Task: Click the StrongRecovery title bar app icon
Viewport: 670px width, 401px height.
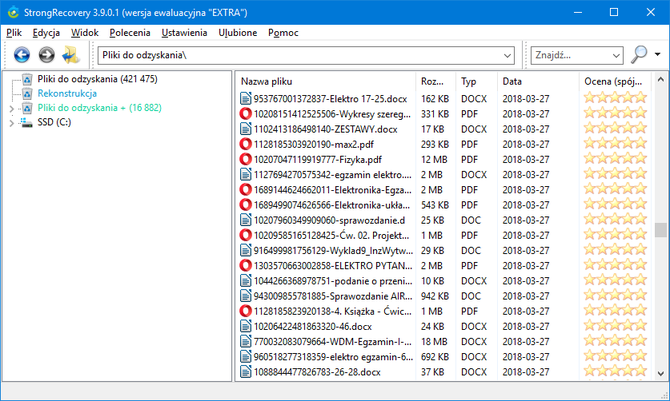Action: [13, 12]
